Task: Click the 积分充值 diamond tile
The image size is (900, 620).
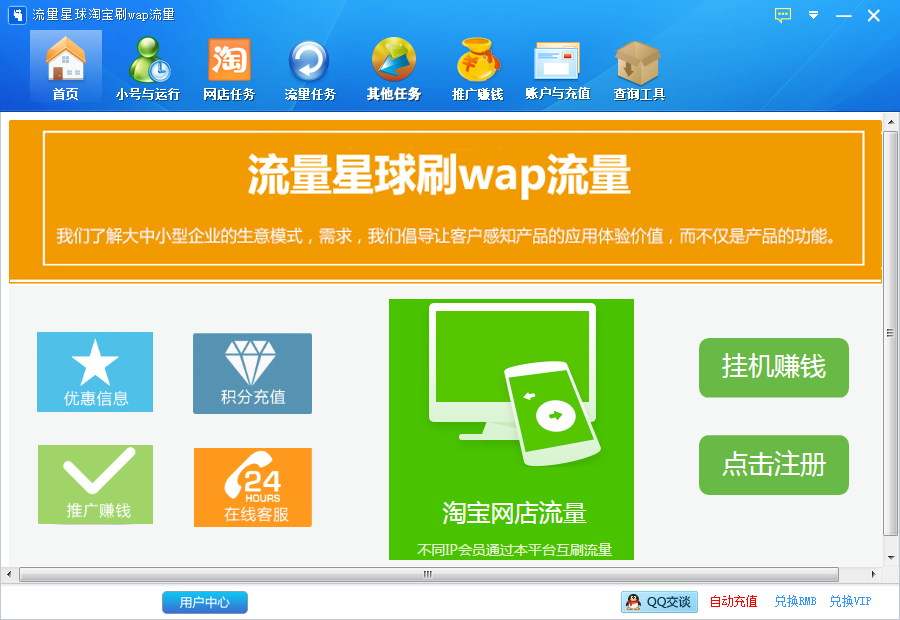Action: pyautogui.click(x=253, y=373)
